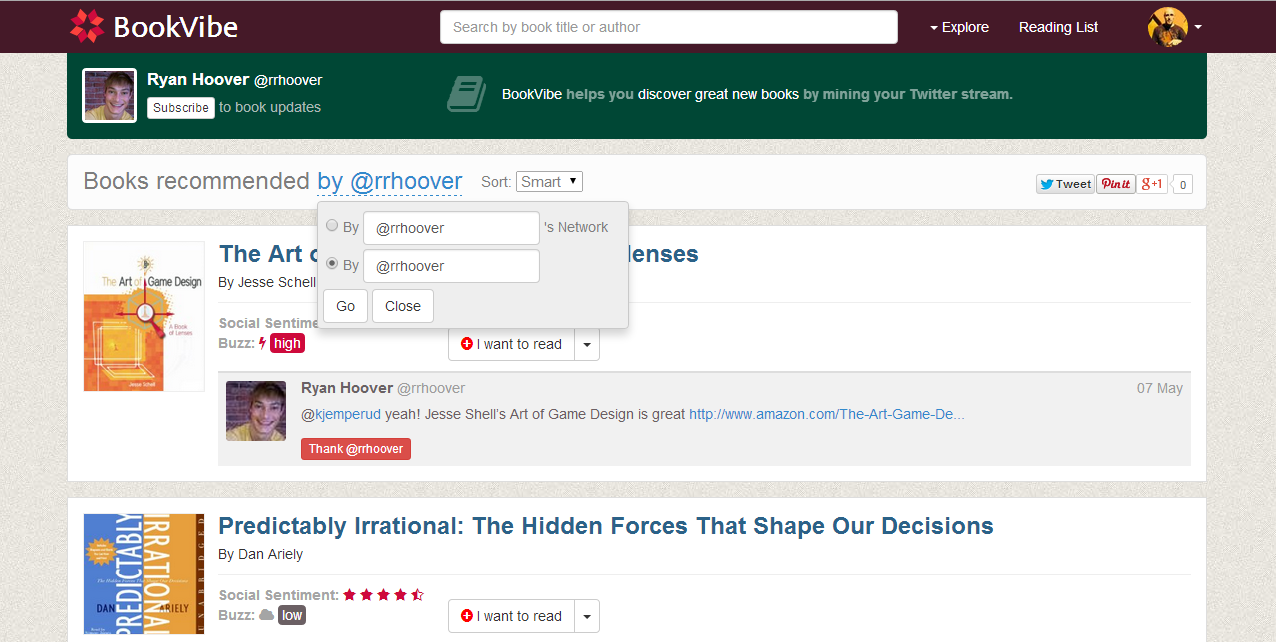Select the second 'By @rrhoover' radio option

[x=332, y=264]
